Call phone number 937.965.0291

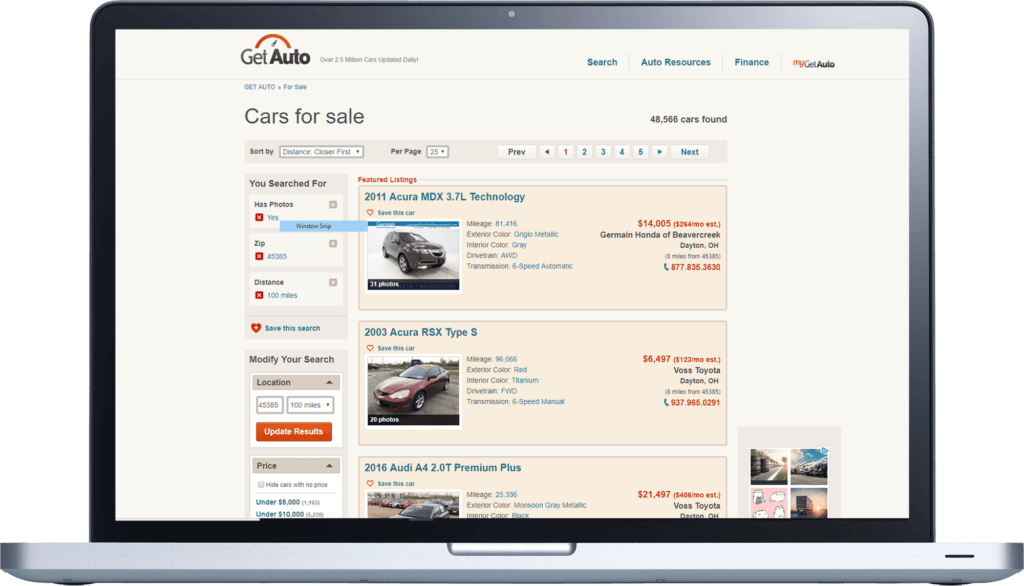coord(696,402)
